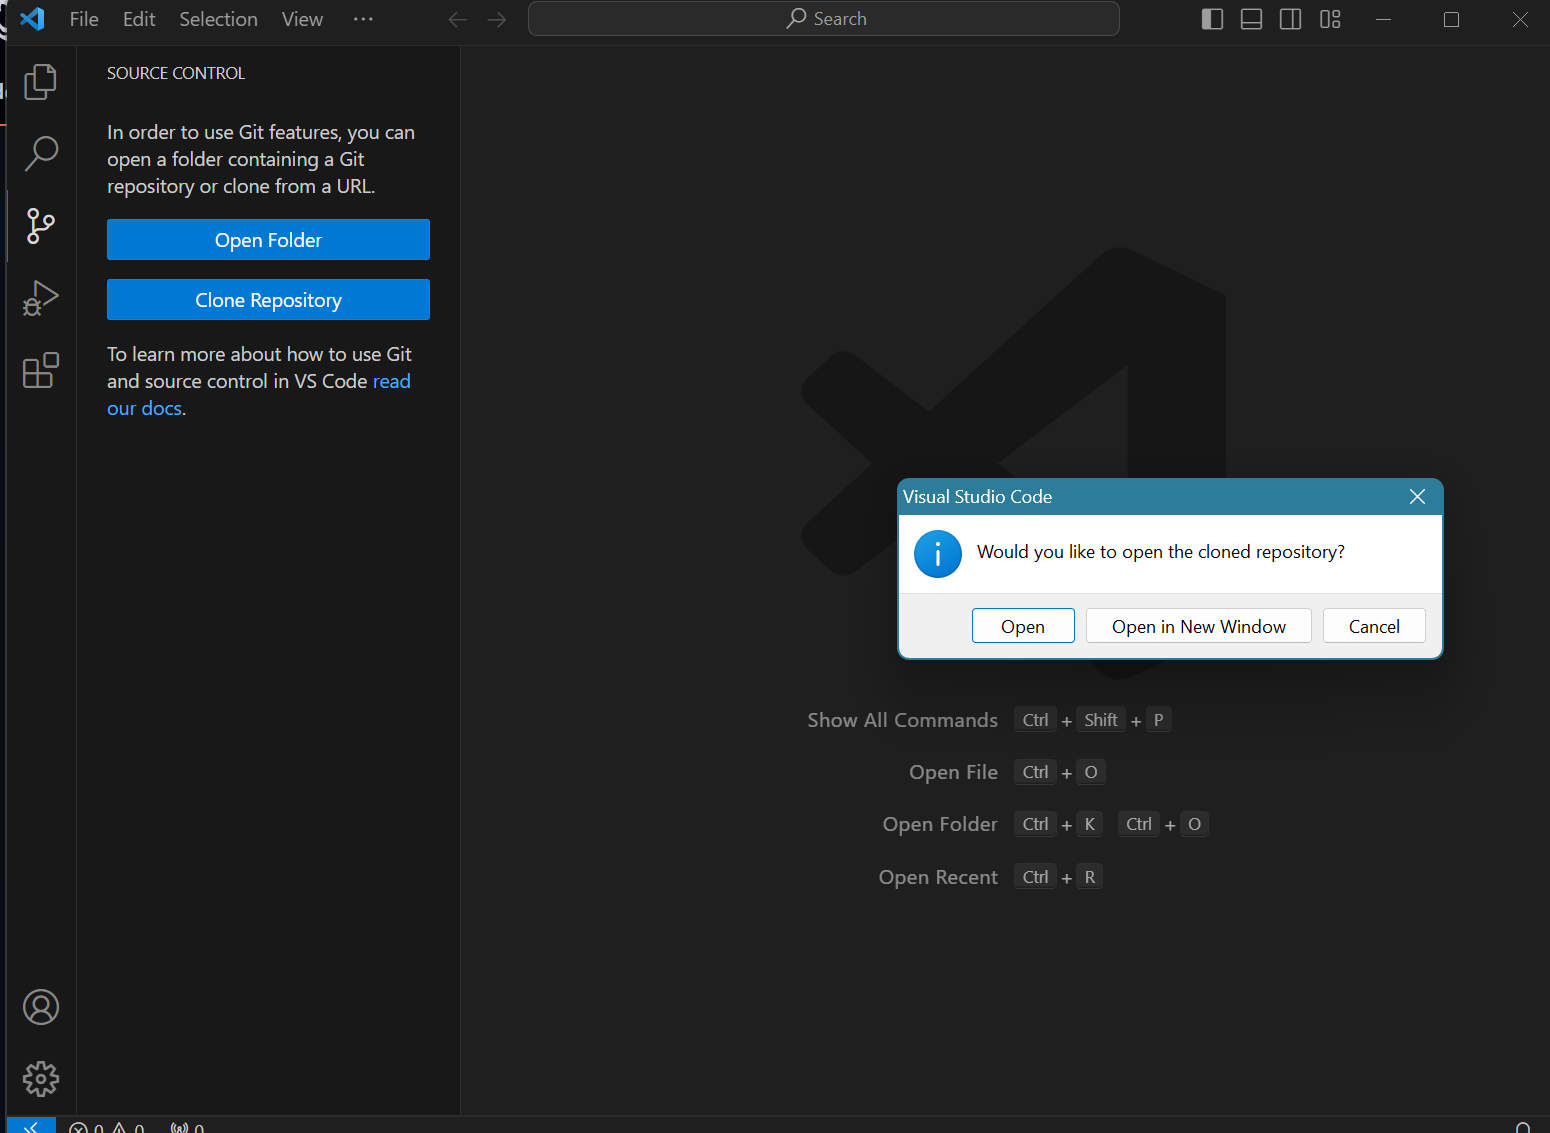Open the File menu
This screenshot has width=1550, height=1133.
coord(84,19)
